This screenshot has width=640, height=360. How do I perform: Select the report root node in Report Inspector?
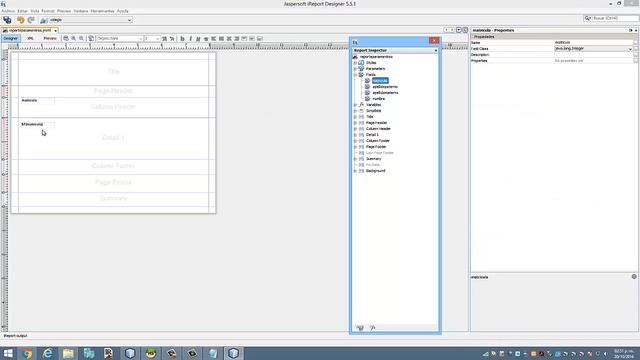[x=376, y=57]
